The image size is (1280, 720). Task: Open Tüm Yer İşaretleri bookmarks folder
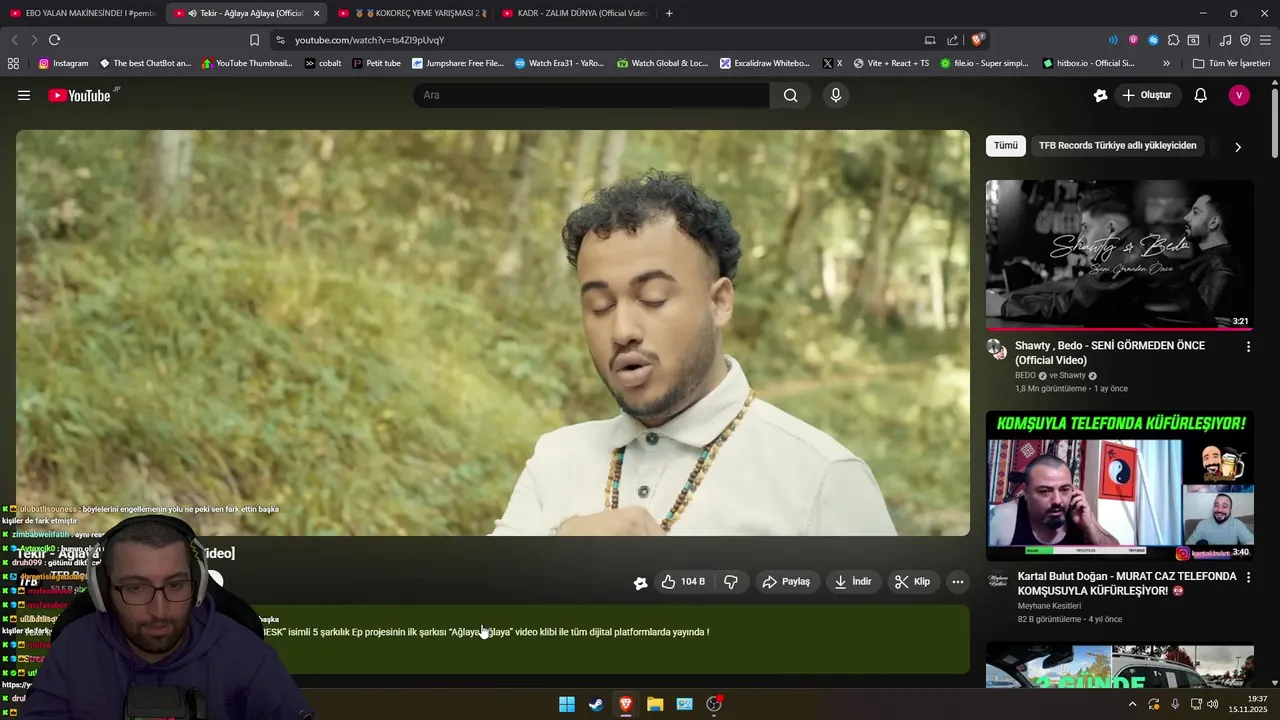1231,63
